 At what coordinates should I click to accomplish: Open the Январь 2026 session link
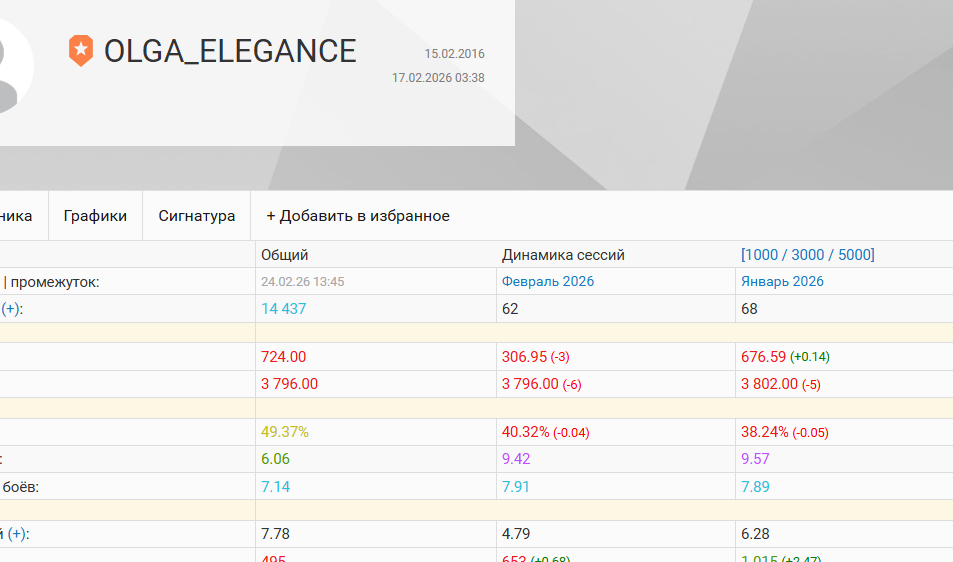[x=782, y=281]
